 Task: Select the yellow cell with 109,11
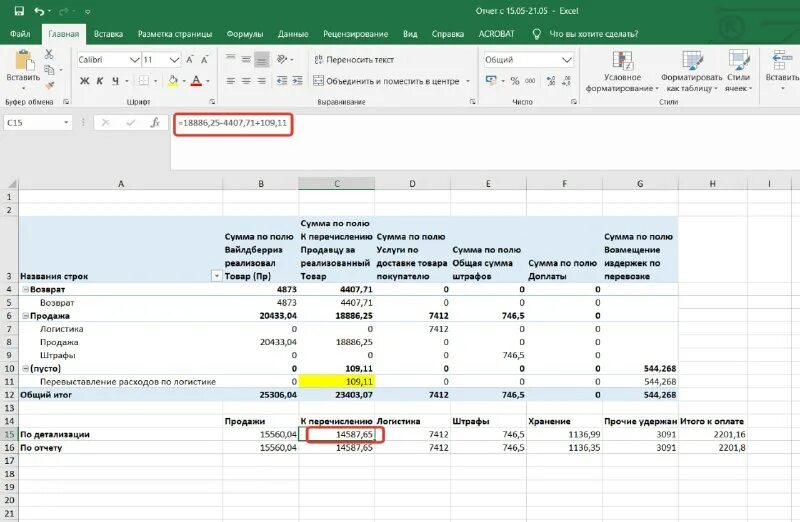[337, 381]
